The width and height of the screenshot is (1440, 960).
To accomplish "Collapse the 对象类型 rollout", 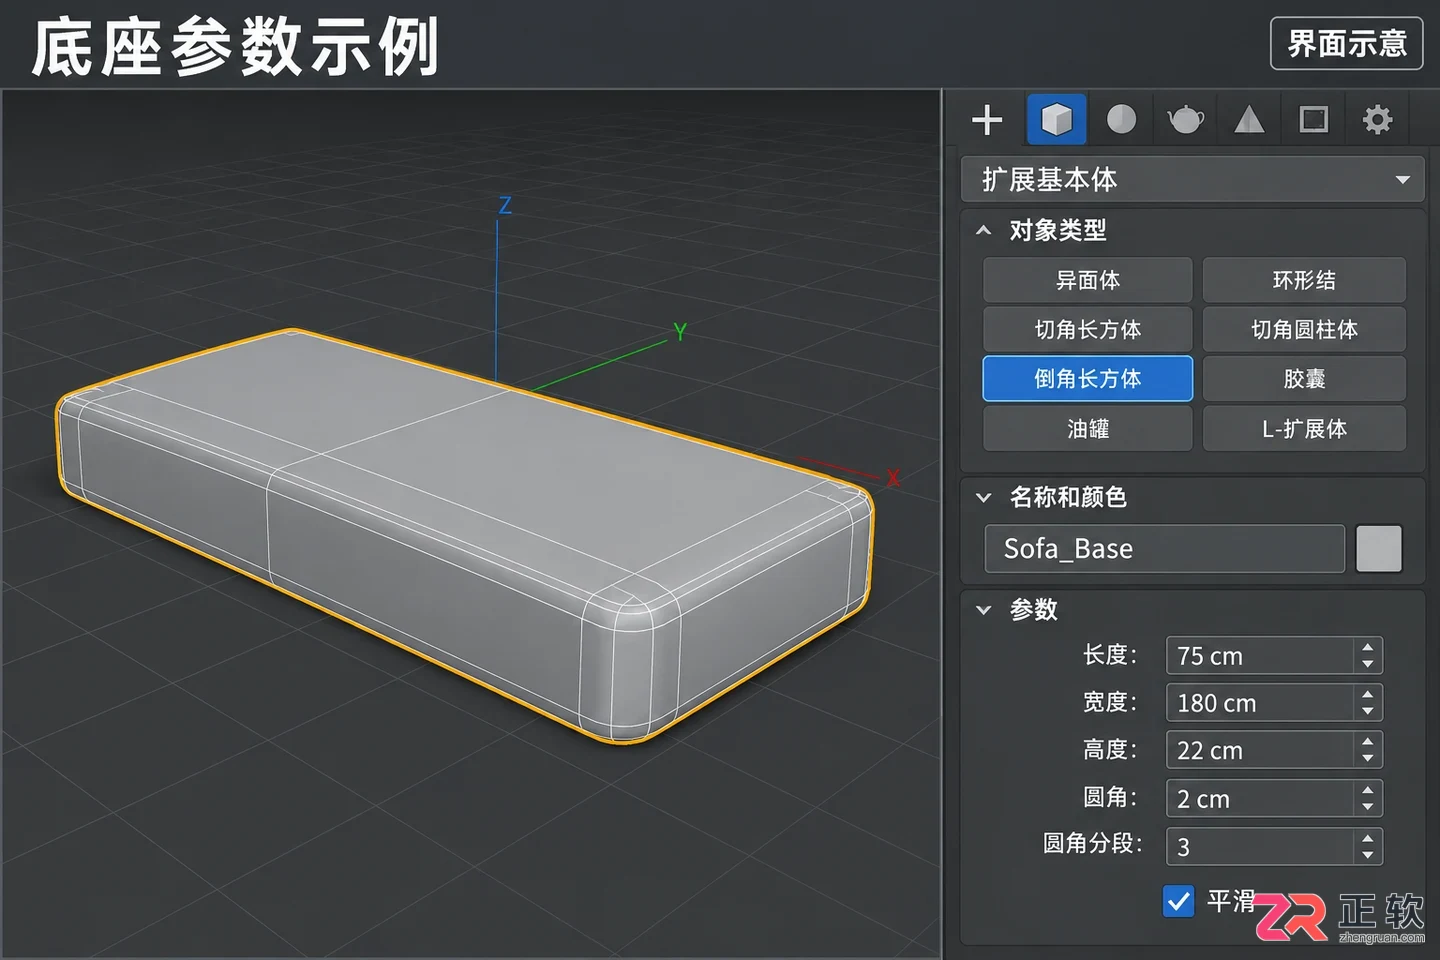I will [x=984, y=231].
